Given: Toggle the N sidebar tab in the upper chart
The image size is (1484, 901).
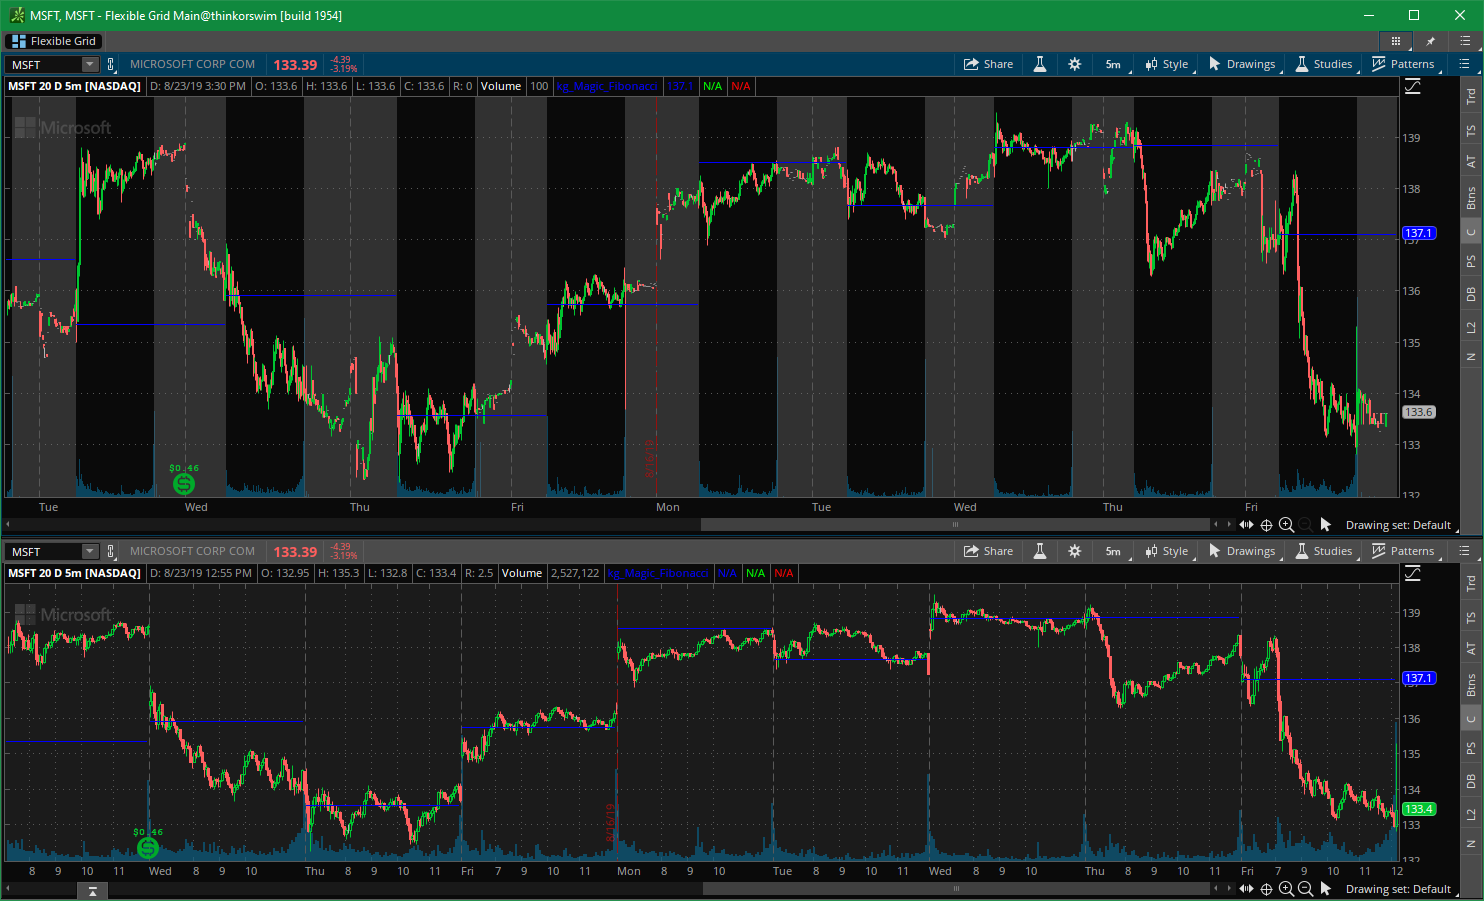Looking at the screenshot, I should point(1471,357).
